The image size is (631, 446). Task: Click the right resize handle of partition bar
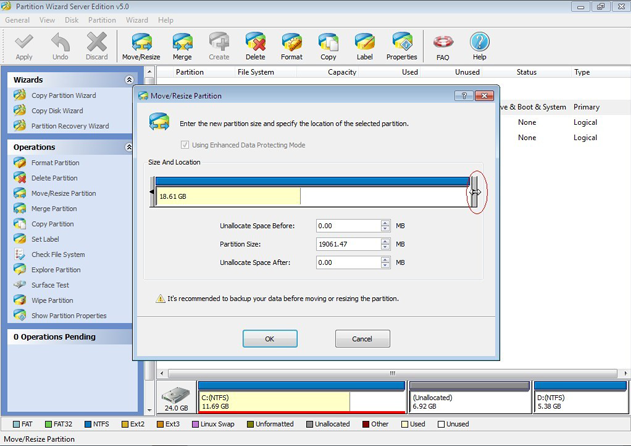coord(475,193)
